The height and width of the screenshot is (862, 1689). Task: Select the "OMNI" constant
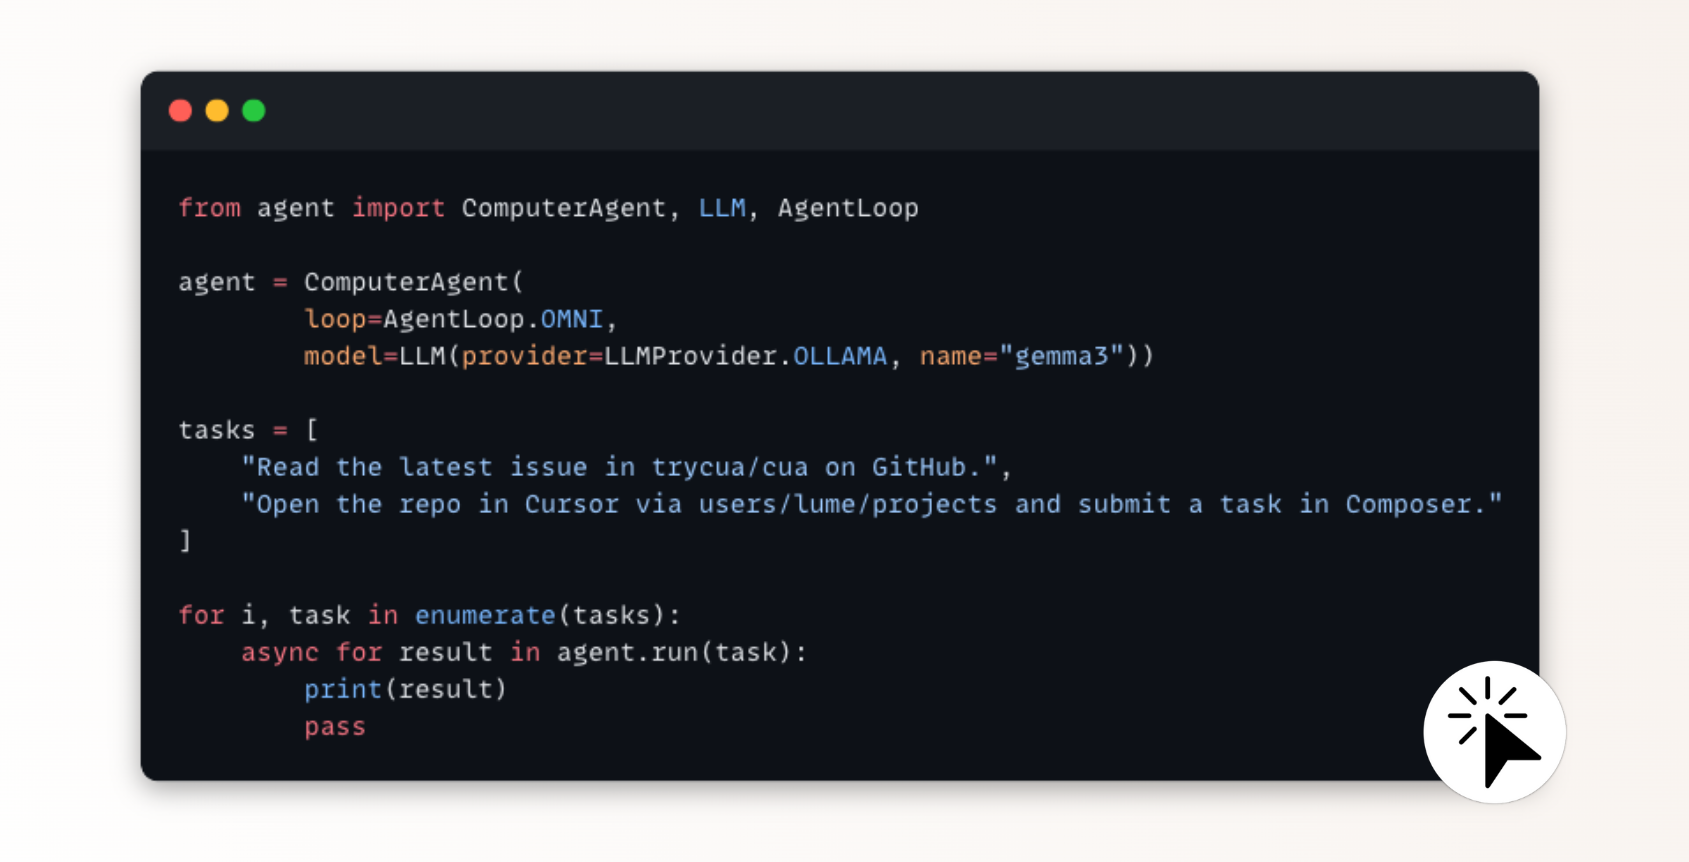point(571,319)
